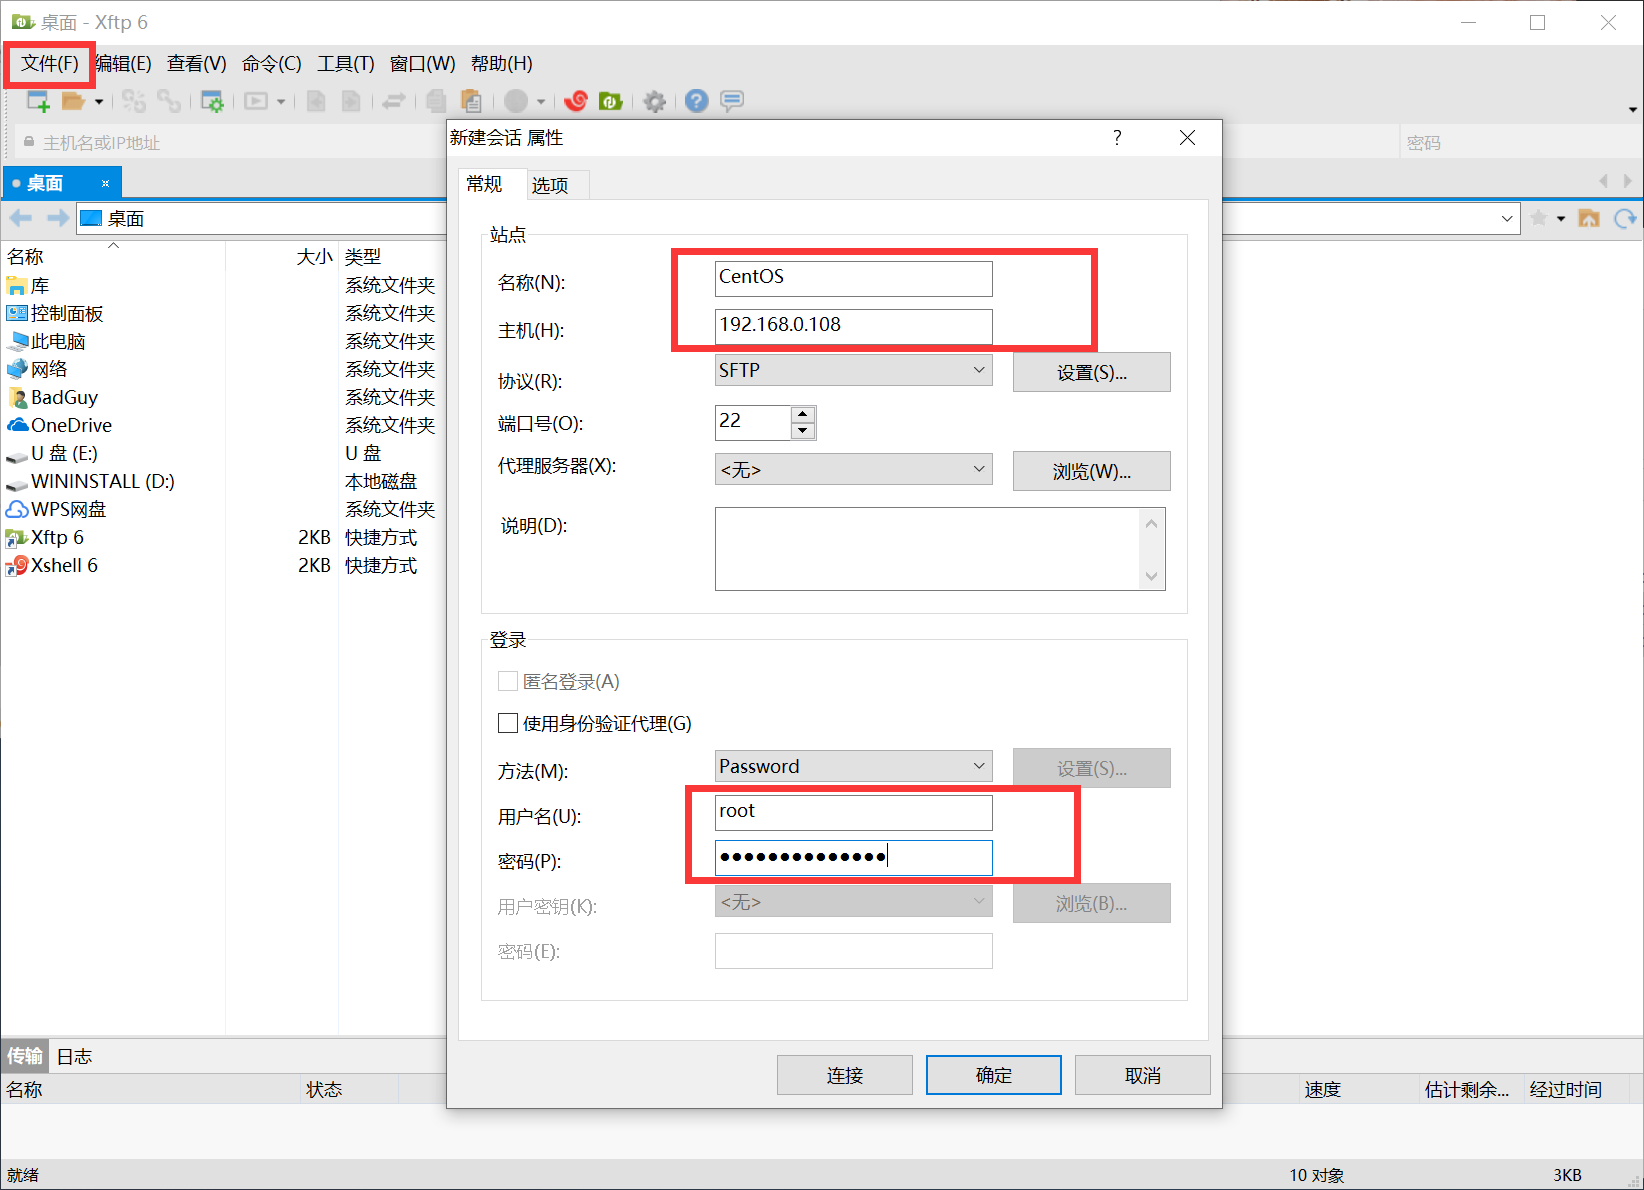Click the 确定 button
Image resolution: width=1644 pixels, height=1190 pixels.
[994, 1075]
